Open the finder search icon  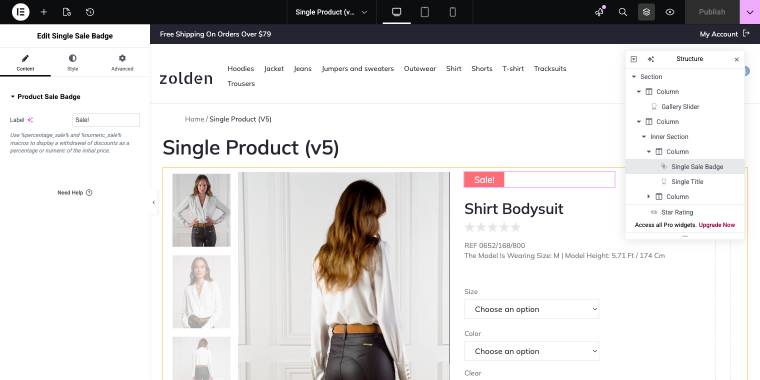[x=623, y=12]
